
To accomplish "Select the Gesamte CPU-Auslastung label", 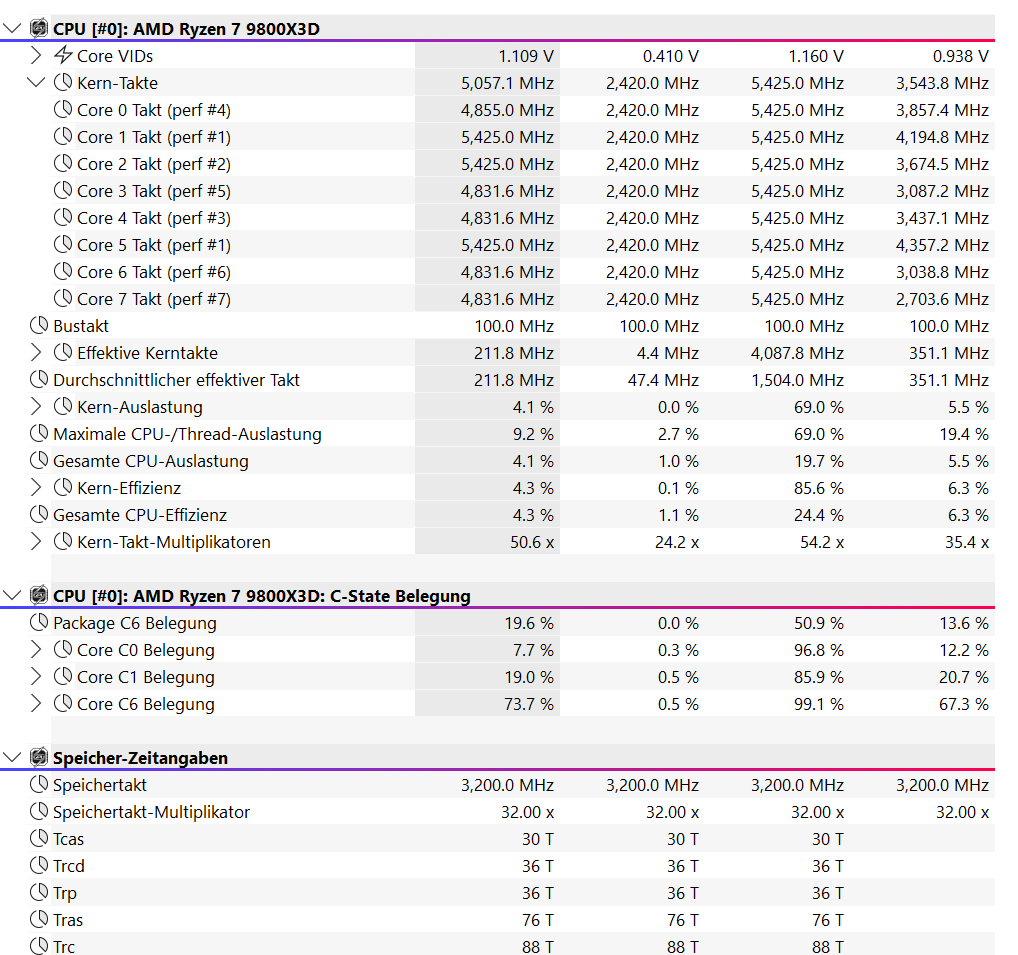I will pyautogui.click(x=151, y=461).
